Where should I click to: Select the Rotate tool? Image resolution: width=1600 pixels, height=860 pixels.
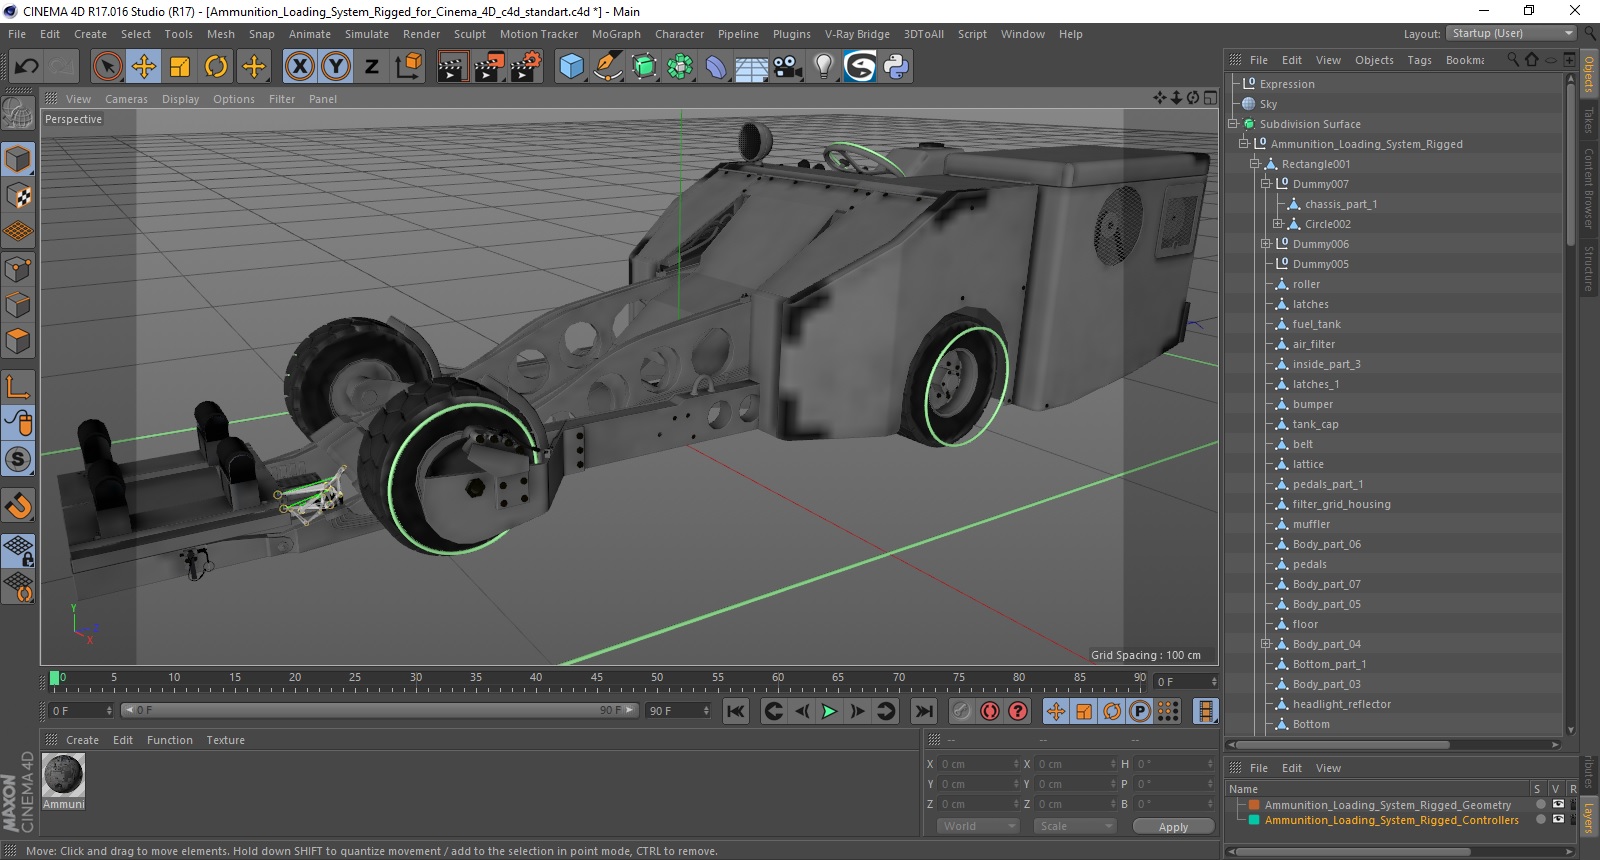(x=216, y=67)
